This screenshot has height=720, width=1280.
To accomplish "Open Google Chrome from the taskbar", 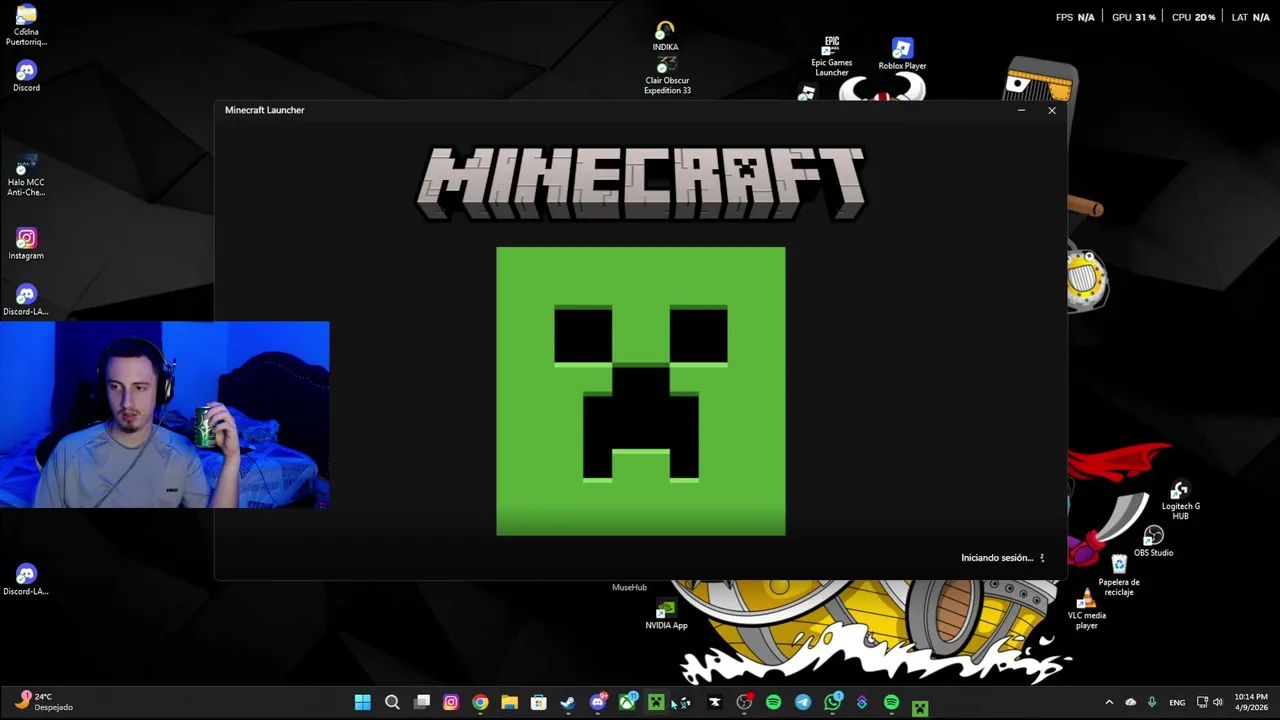I will [x=480, y=703].
